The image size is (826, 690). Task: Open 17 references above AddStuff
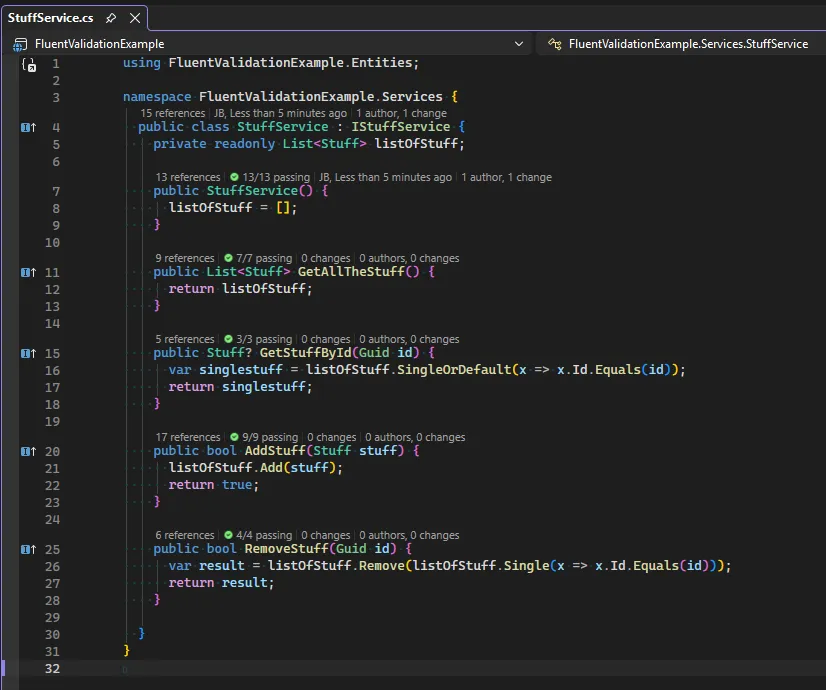(188, 437)
